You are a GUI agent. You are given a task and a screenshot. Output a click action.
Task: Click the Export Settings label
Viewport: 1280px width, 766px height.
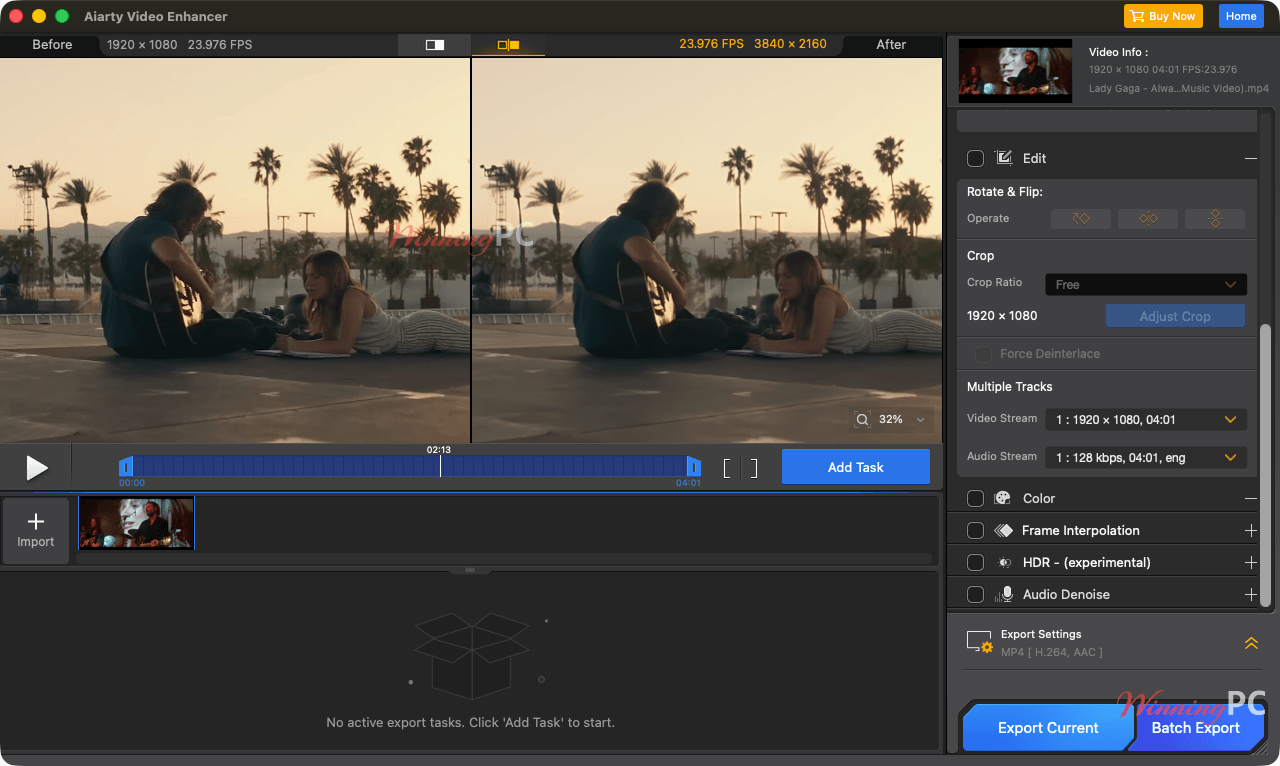pyautogui.click(x=1041, y=634)
